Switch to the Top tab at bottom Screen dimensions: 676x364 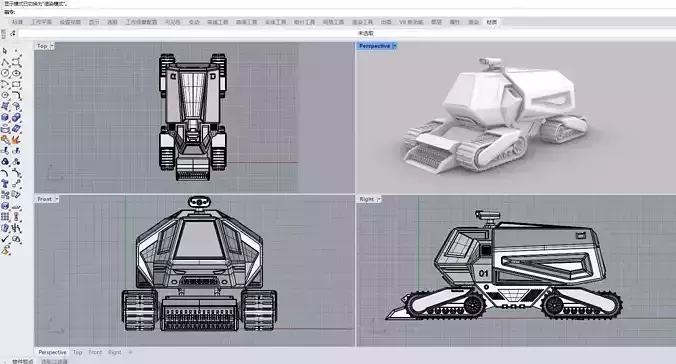[x=78, y=352]
